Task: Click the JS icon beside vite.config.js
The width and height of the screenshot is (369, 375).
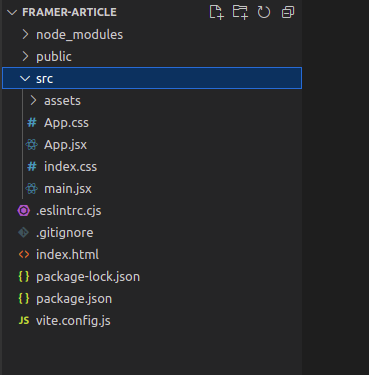Action: pos(24,321)
